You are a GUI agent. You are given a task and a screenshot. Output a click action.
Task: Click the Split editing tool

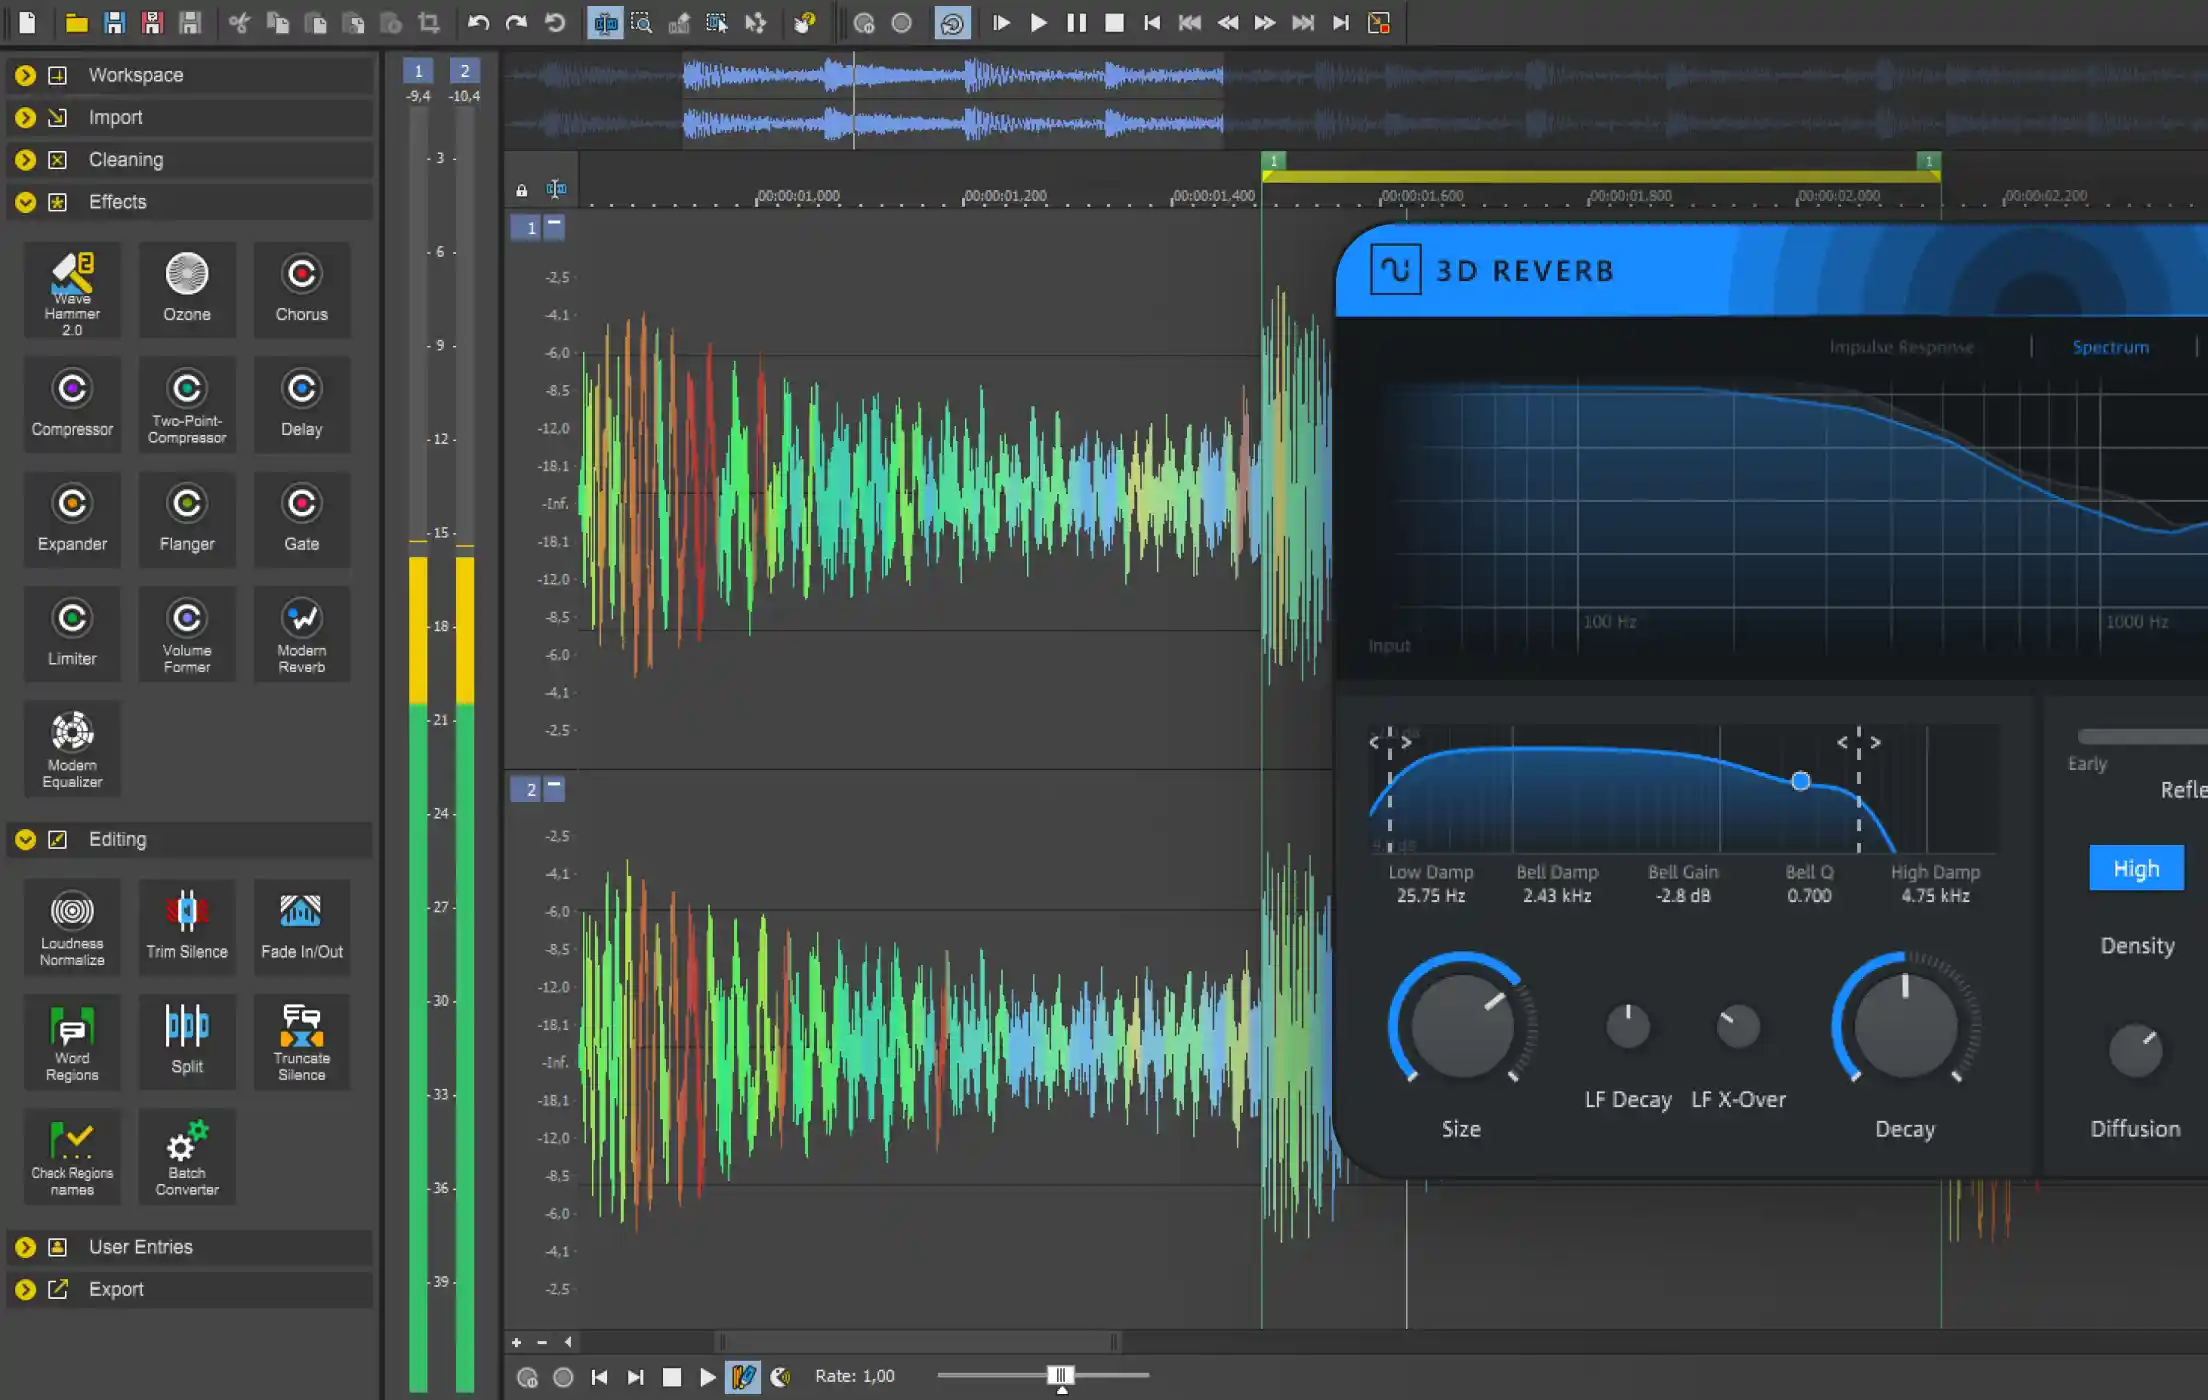click(x=187, y=1043)
